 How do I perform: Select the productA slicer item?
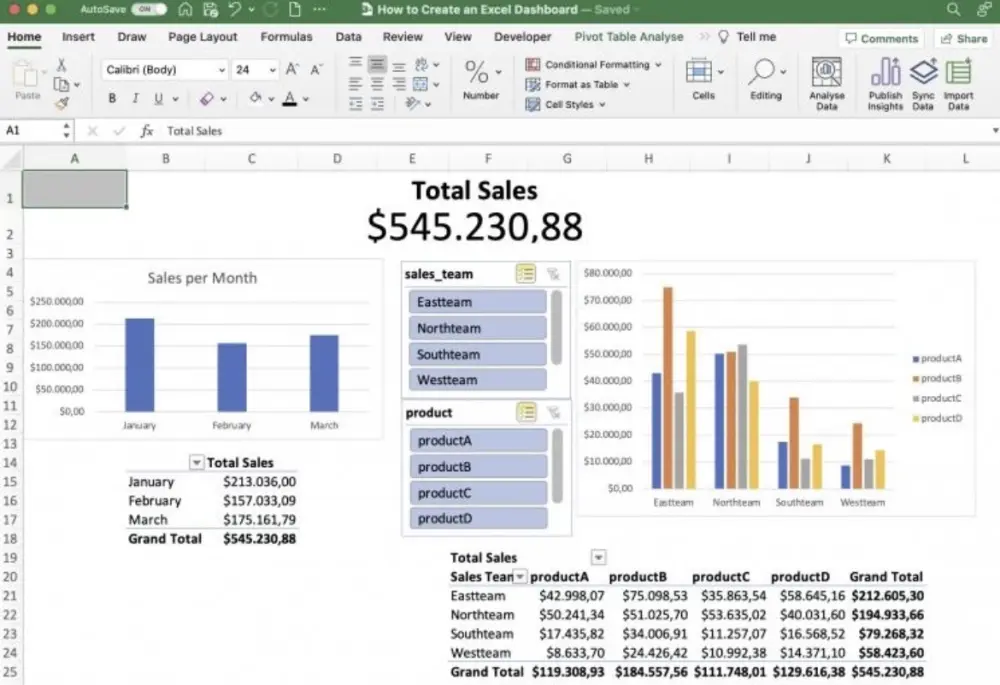click(478, 440)
